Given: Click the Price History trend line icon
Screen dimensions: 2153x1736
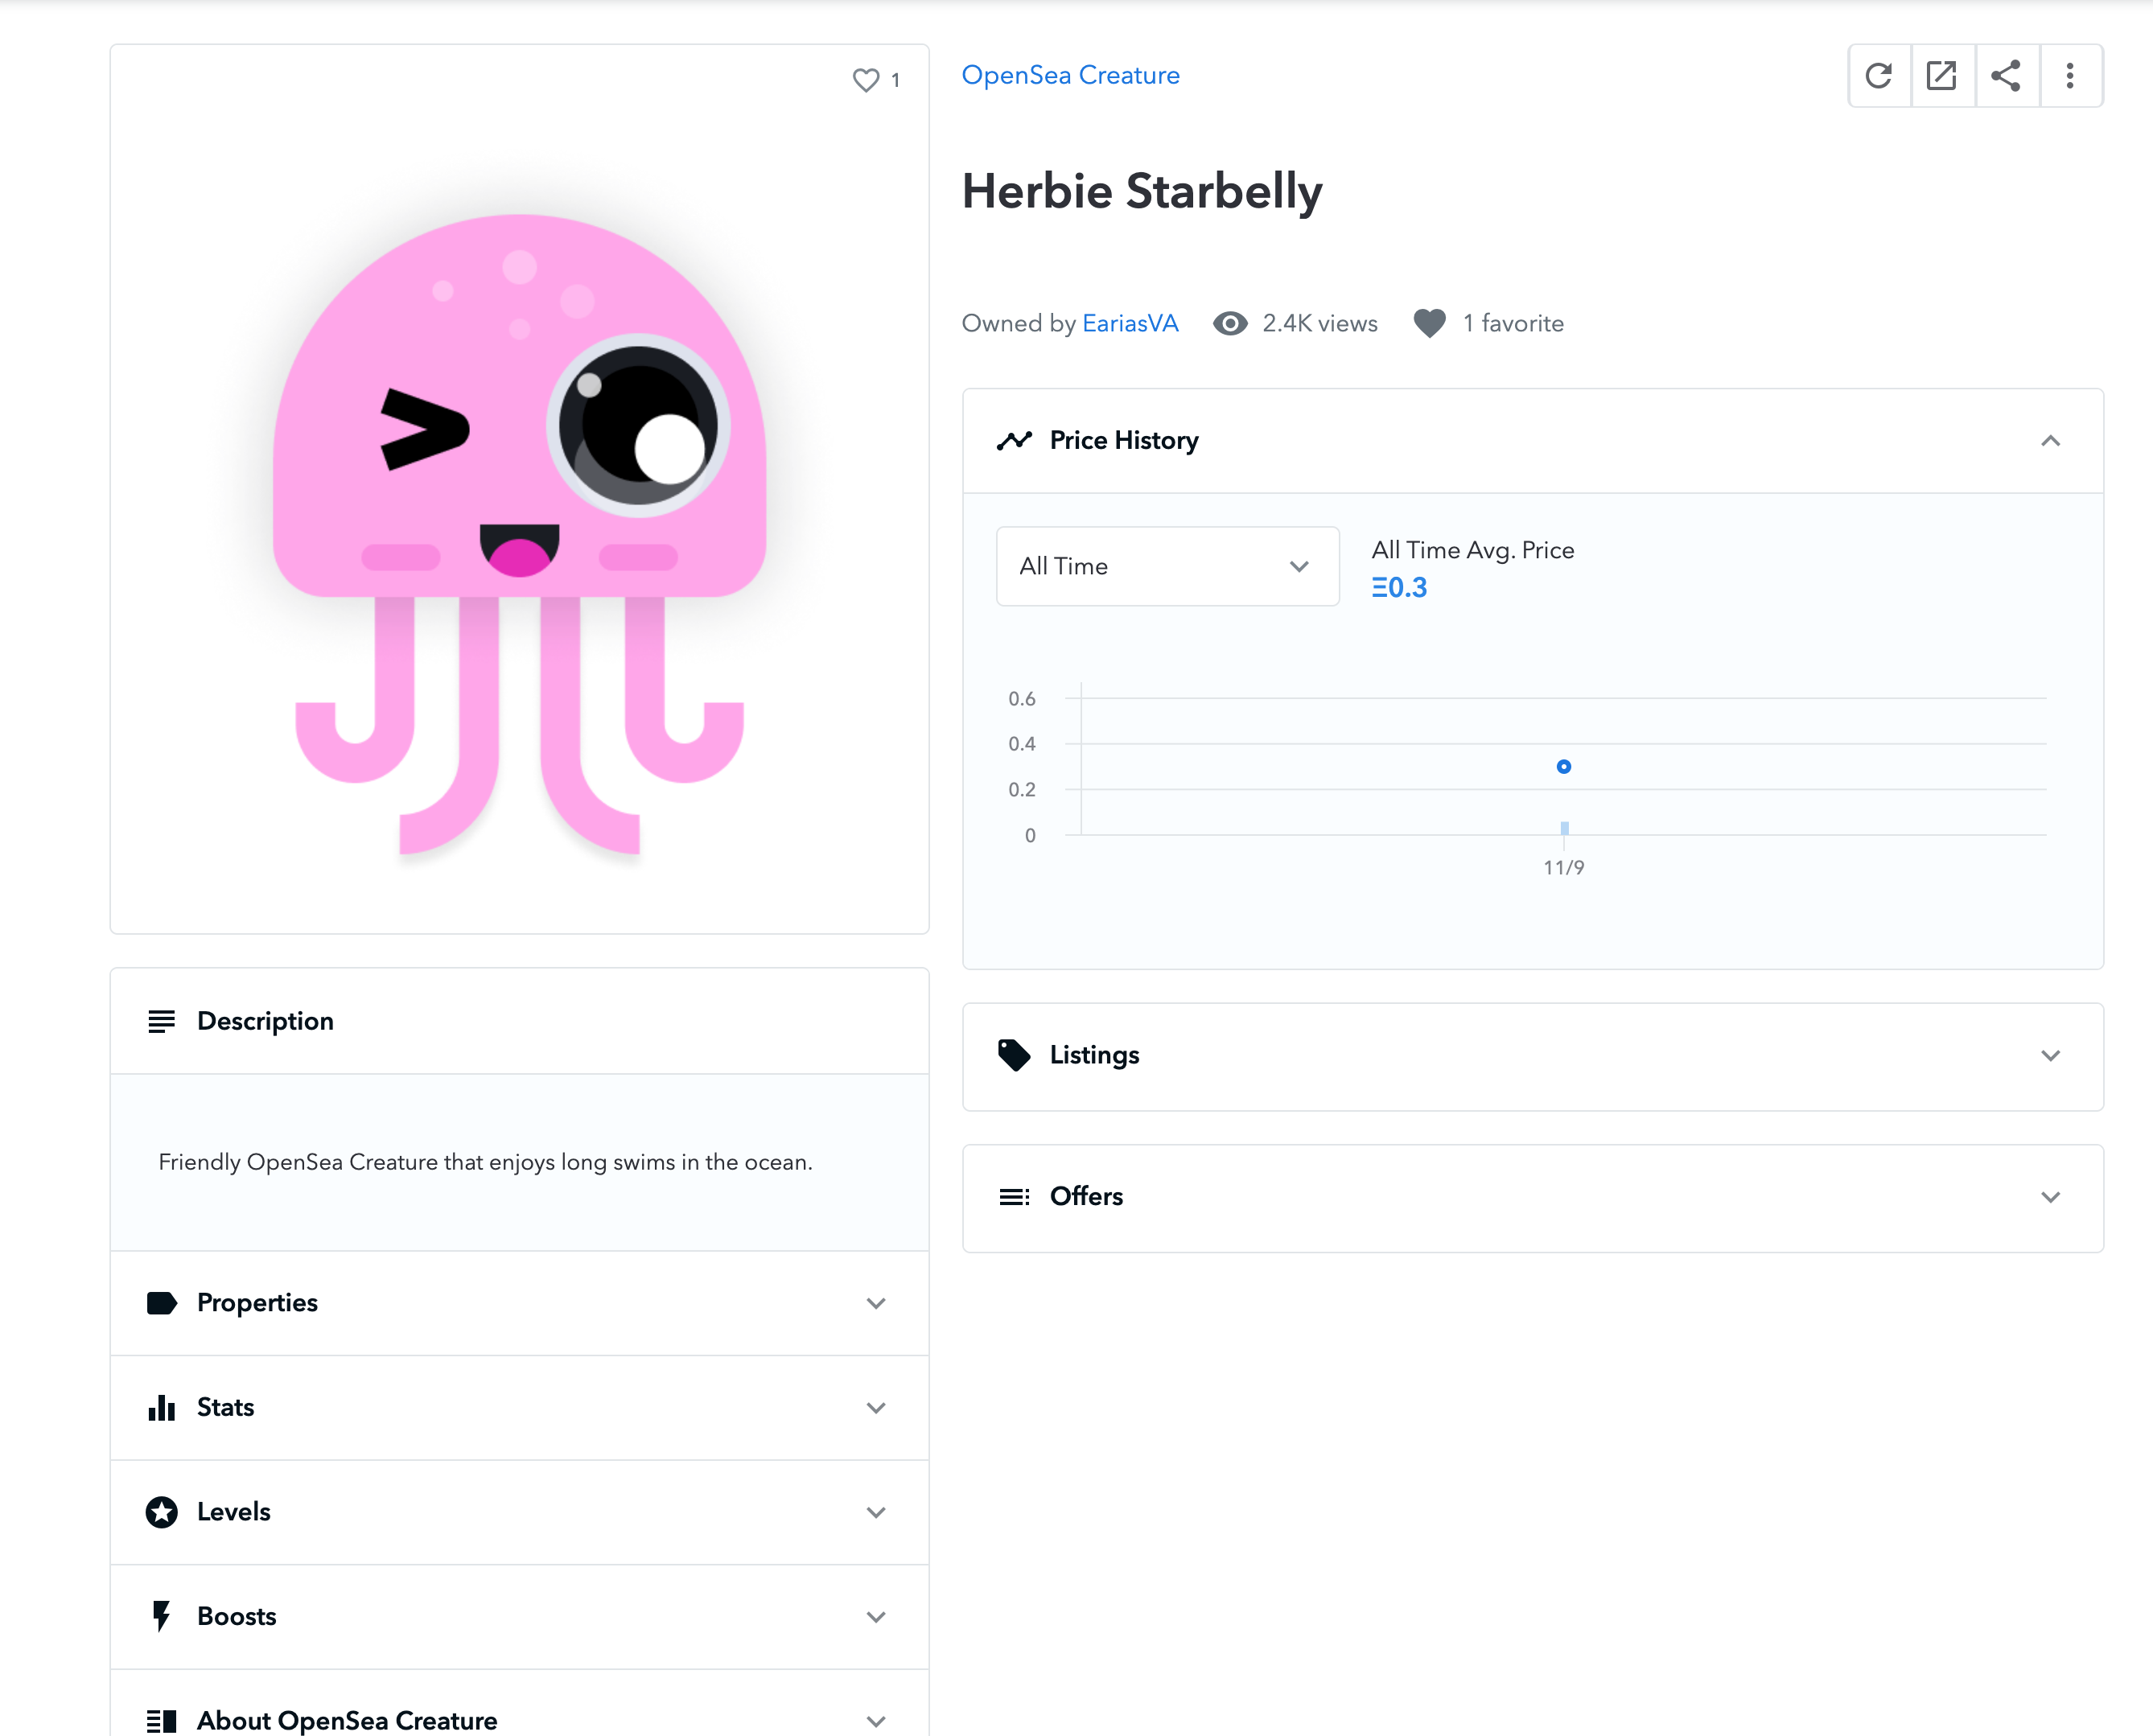Looking at the screenshot, I should click(x=1014, y=441).
